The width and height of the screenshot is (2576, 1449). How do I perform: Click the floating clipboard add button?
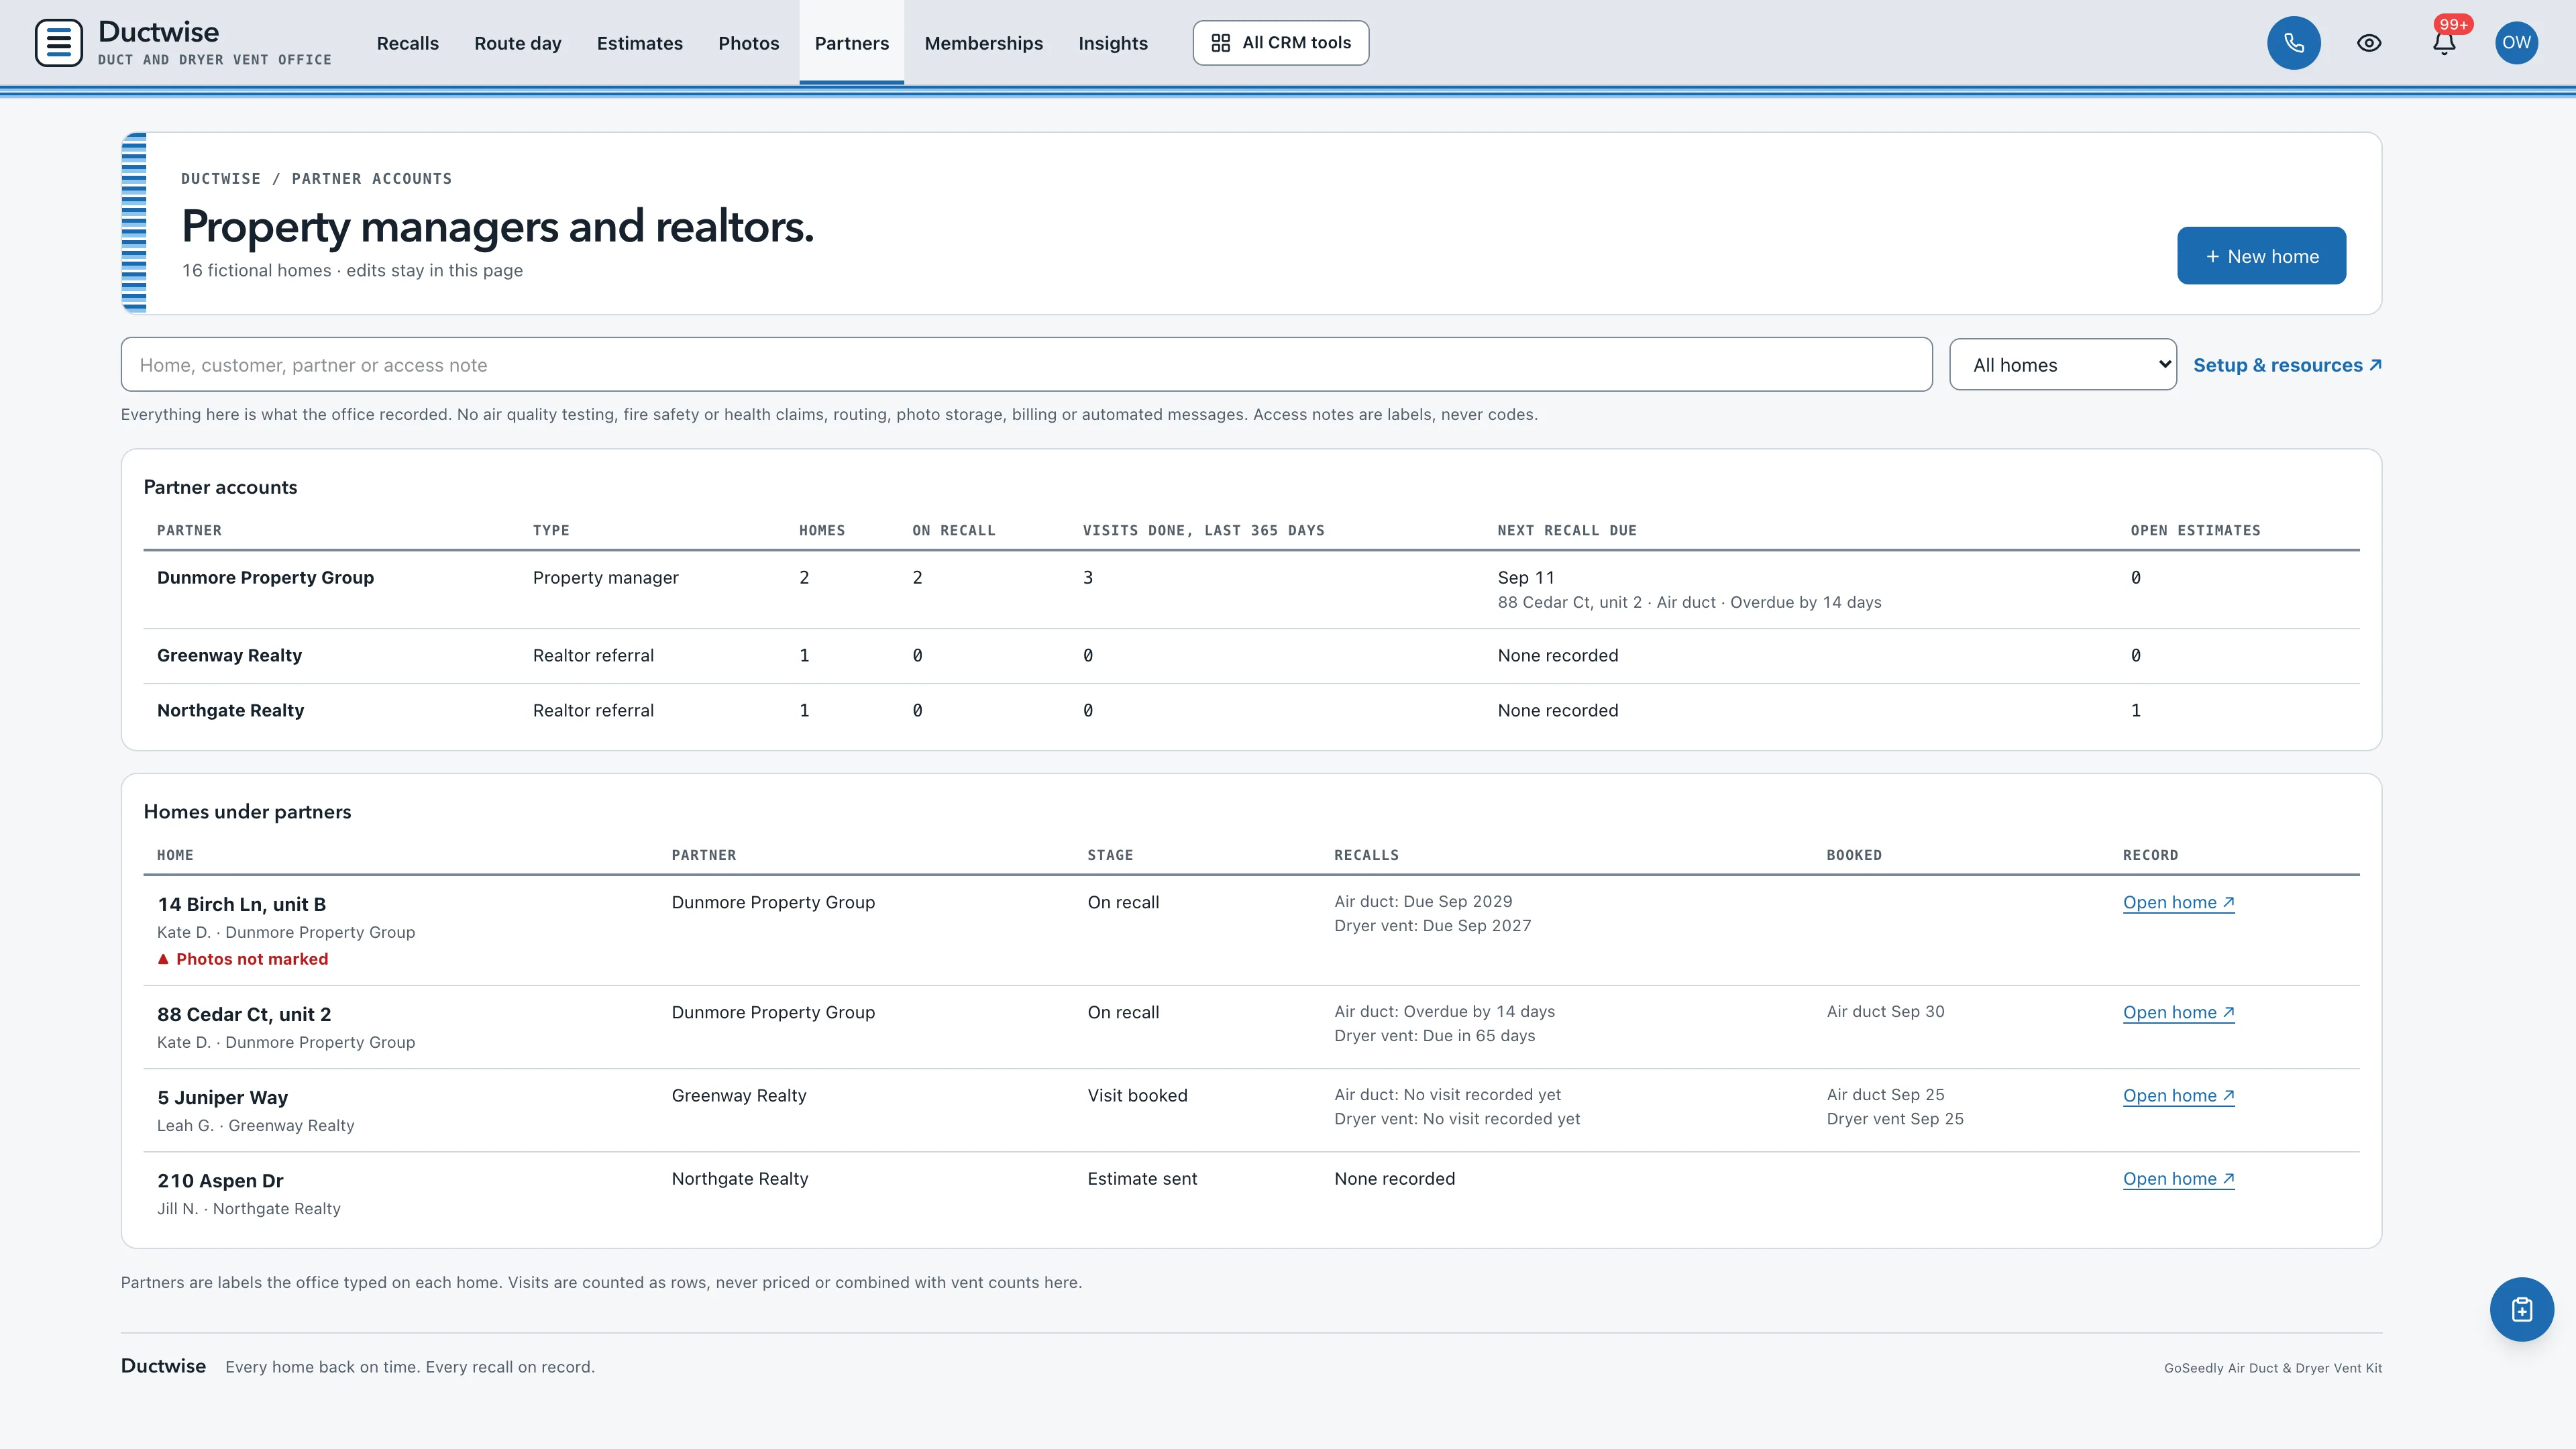coord(2522,1309)
